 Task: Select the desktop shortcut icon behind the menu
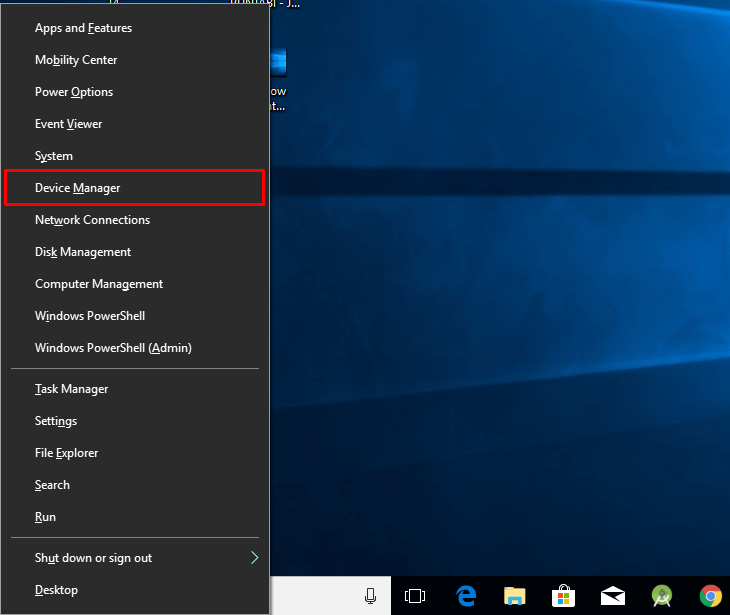pyautogui.click(x=278, y=64)
